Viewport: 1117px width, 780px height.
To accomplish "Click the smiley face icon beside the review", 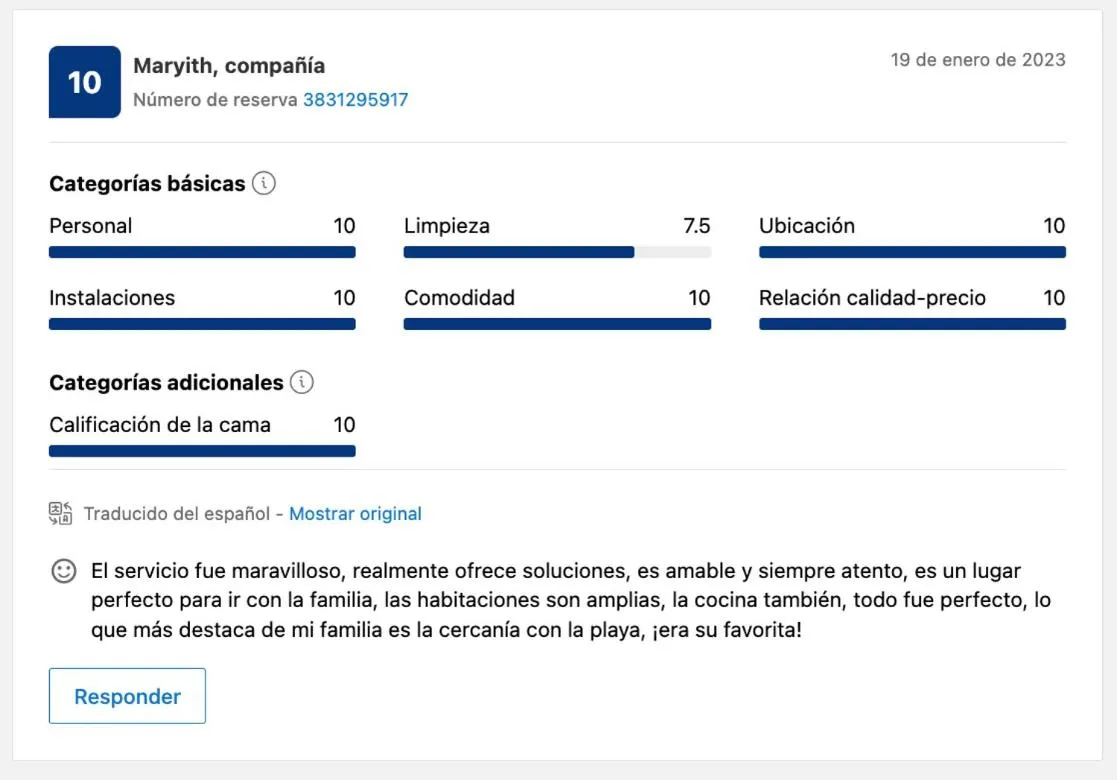I will (x=63, y=572).
